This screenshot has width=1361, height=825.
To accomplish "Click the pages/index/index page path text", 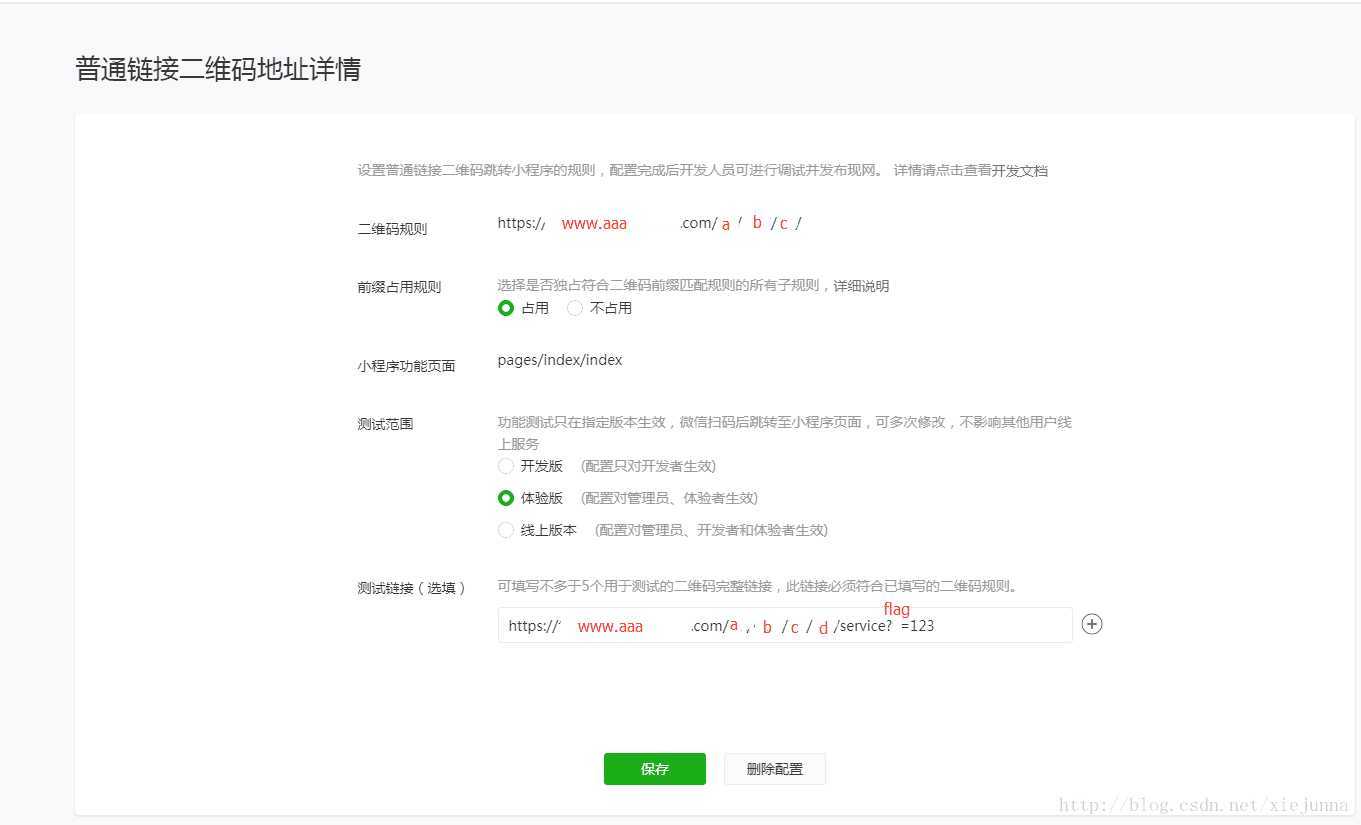I will (x=560, y=360).
